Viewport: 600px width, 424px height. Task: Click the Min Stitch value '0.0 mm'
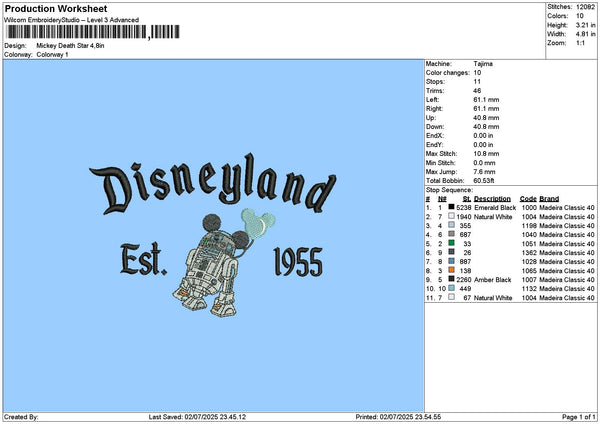484,163
